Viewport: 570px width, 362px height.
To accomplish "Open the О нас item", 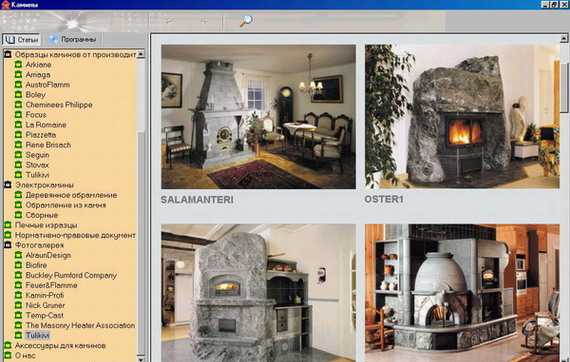I will [25, 355].
